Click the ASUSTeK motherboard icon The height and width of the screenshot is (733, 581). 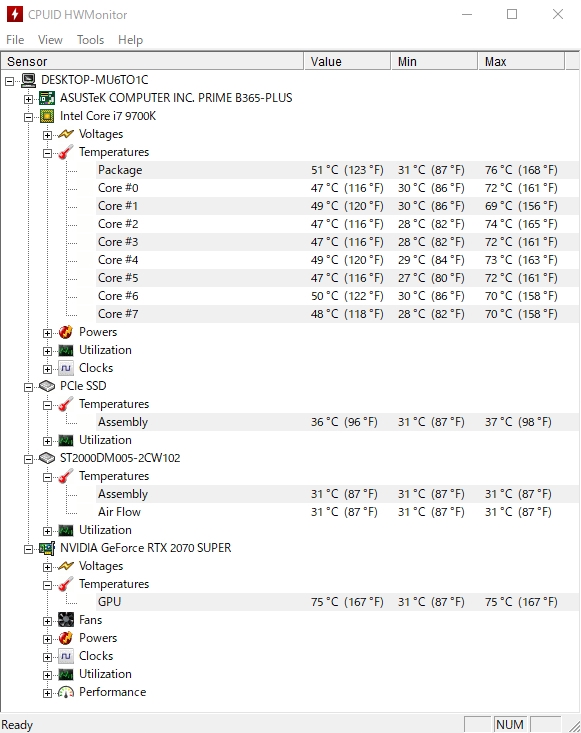47,98
